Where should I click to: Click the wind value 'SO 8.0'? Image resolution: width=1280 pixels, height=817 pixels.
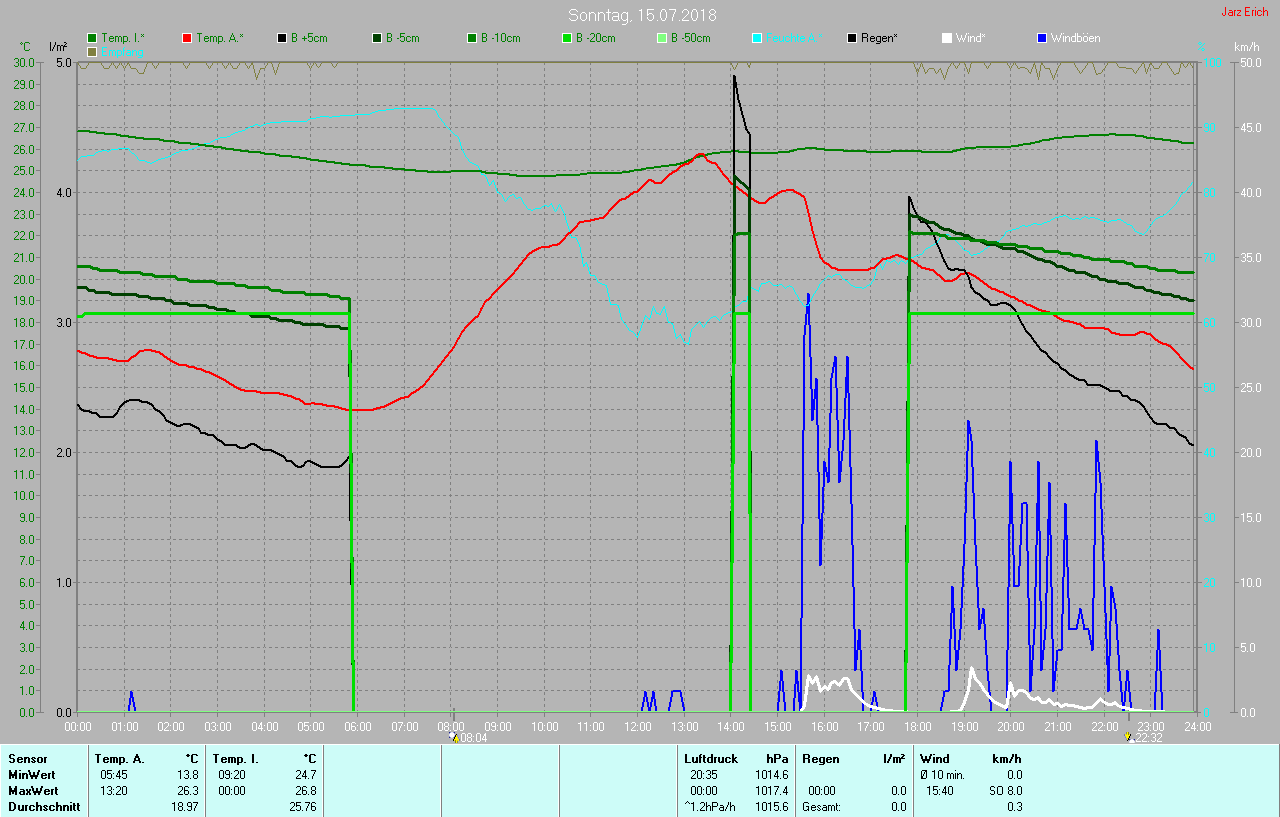point(1006,791)
